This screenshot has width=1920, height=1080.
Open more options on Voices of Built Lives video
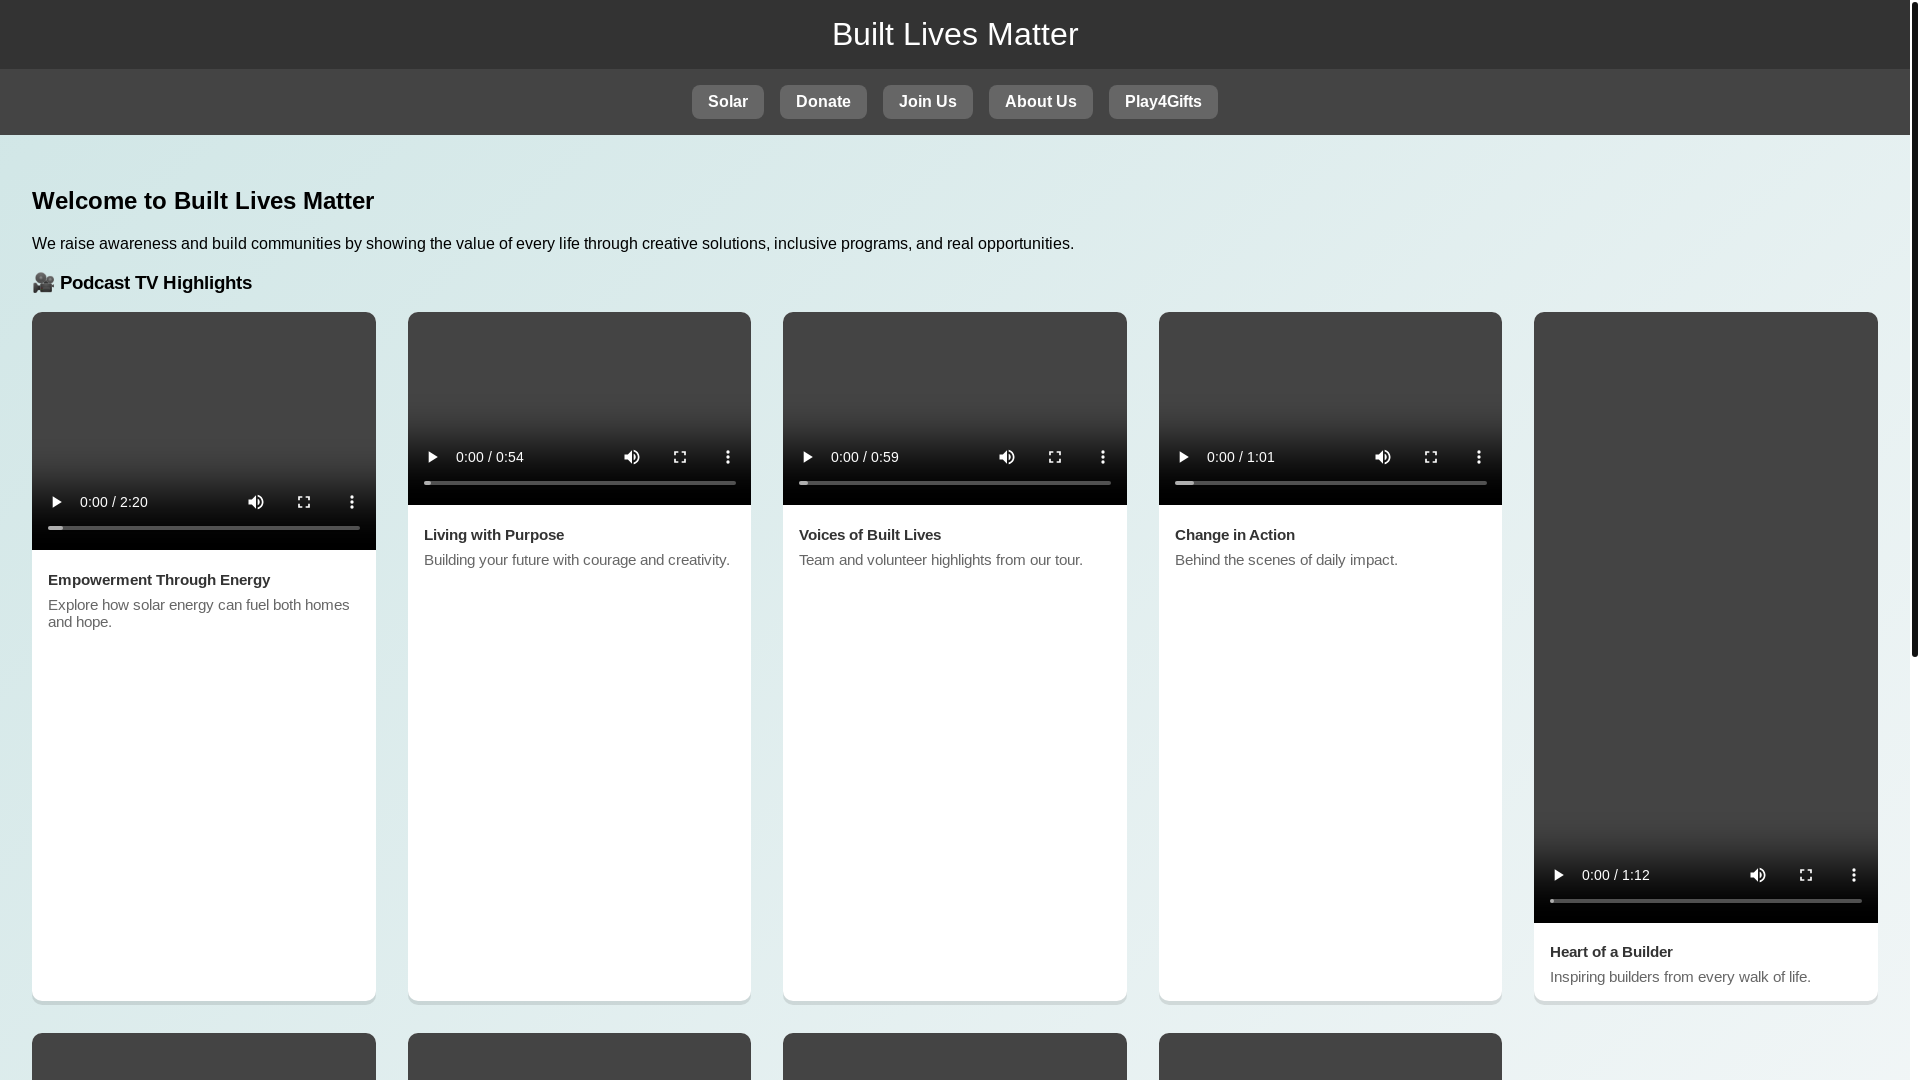tap(1103, 457)
